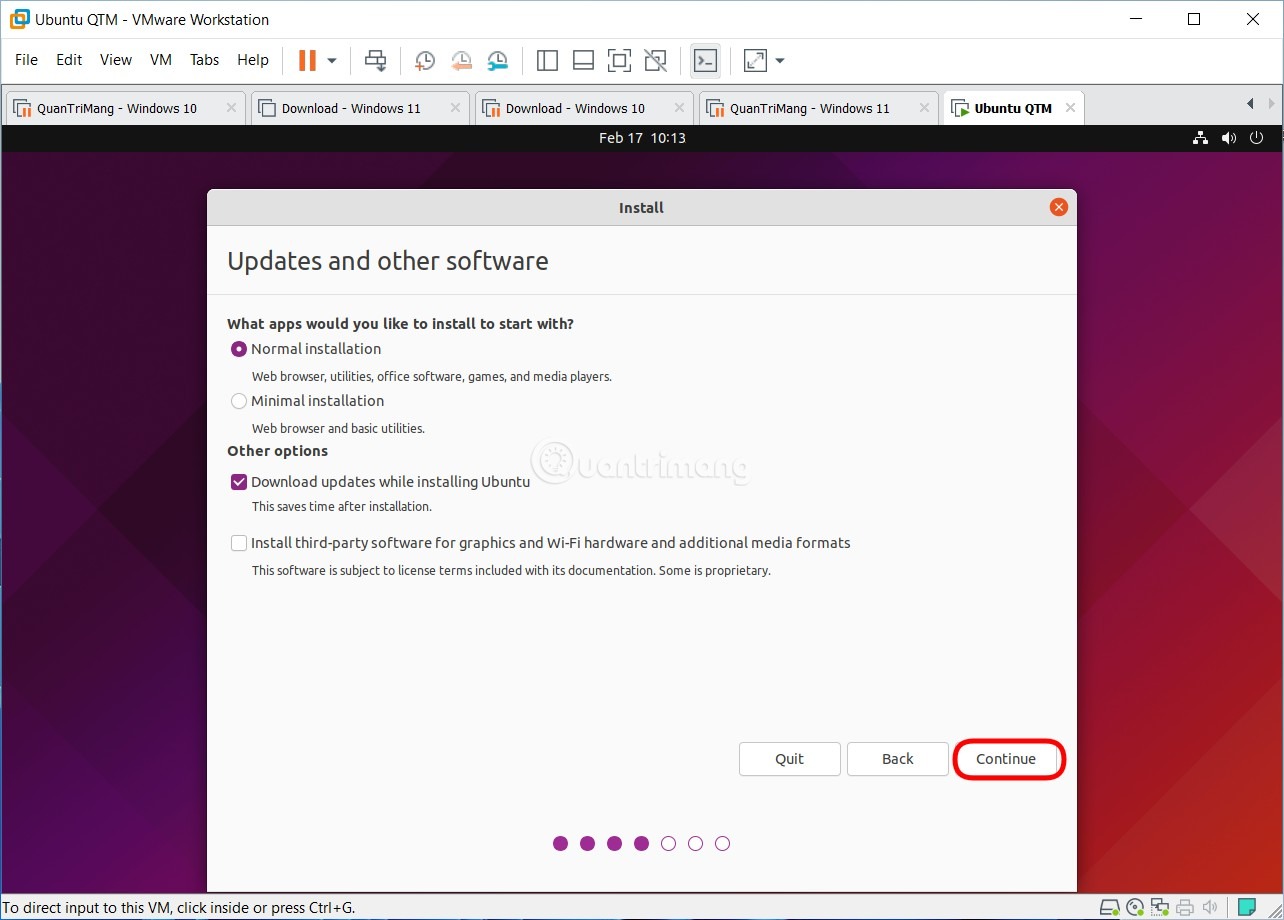Enter full screen mode icon
1284x920 pixels.
click(x=619, y=61)
